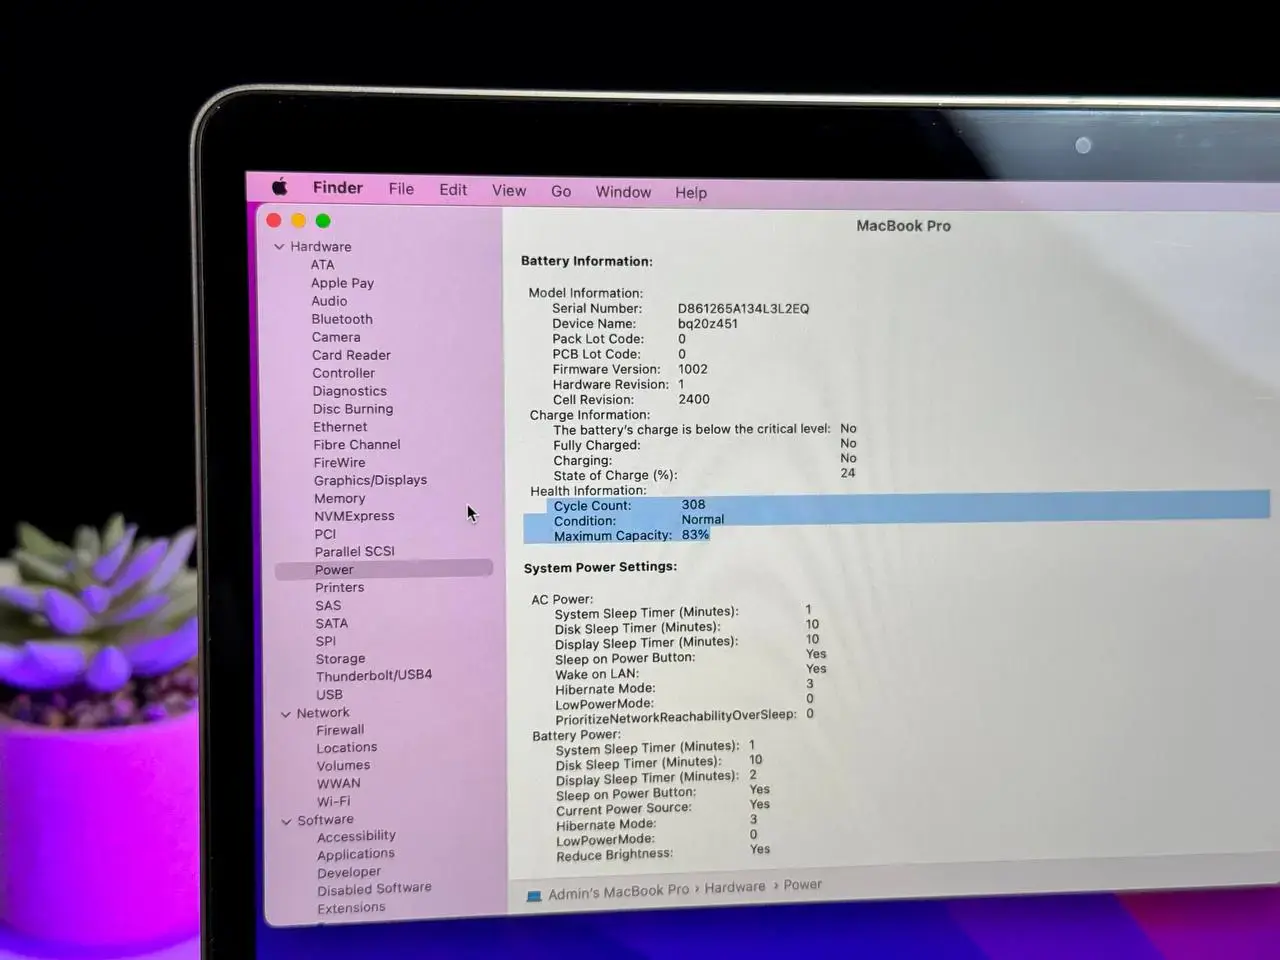Click the System Power Settings heading

pyautogui.click(x=600, y=567)
